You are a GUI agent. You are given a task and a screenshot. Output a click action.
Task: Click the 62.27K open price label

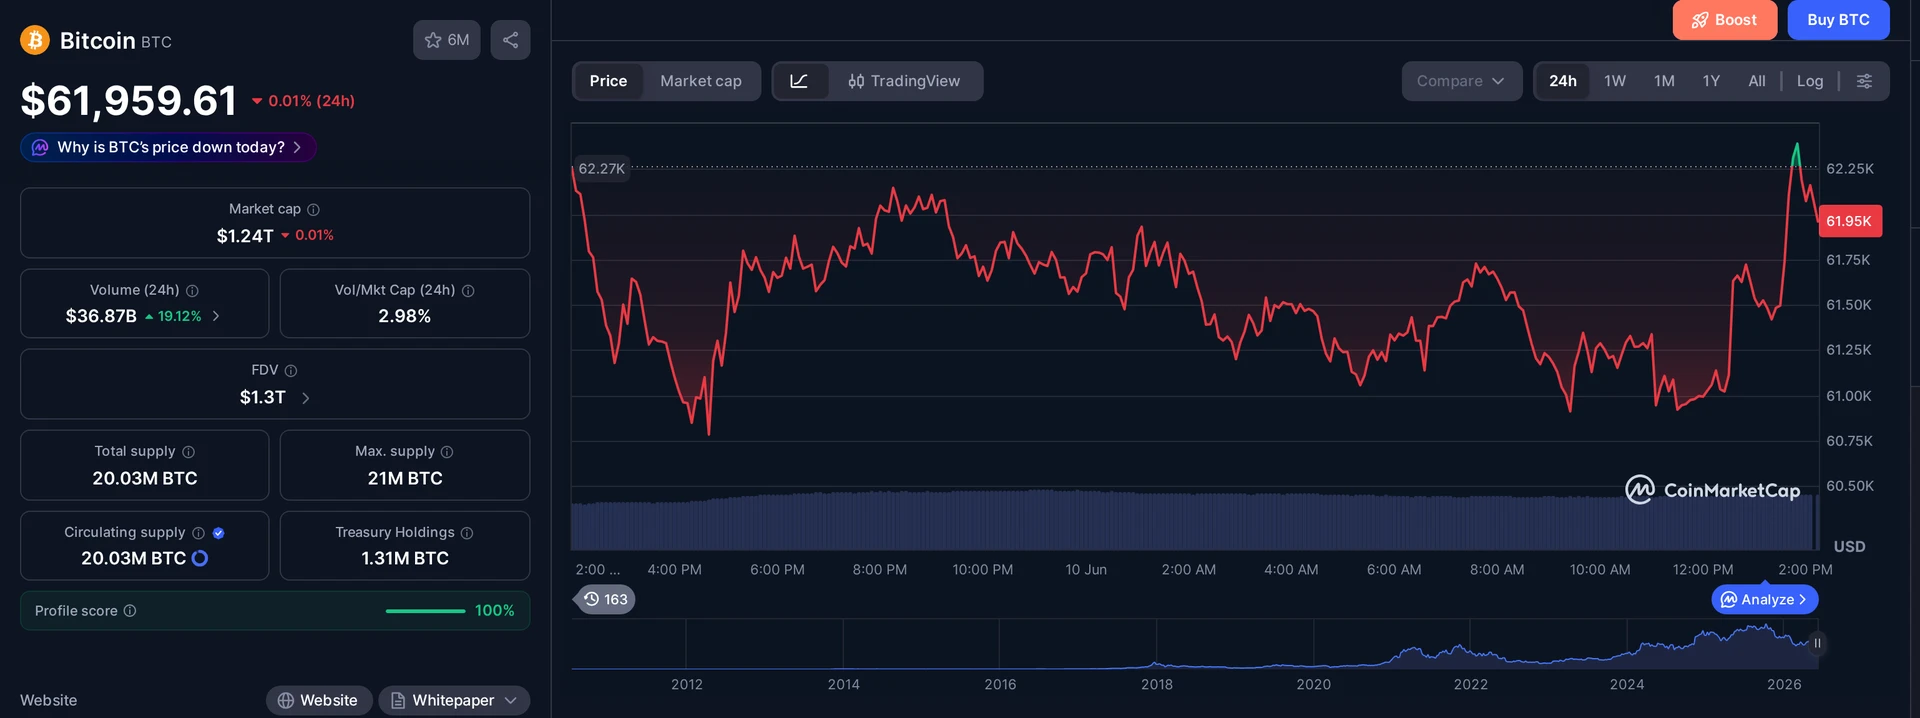[x=602, y=168]
